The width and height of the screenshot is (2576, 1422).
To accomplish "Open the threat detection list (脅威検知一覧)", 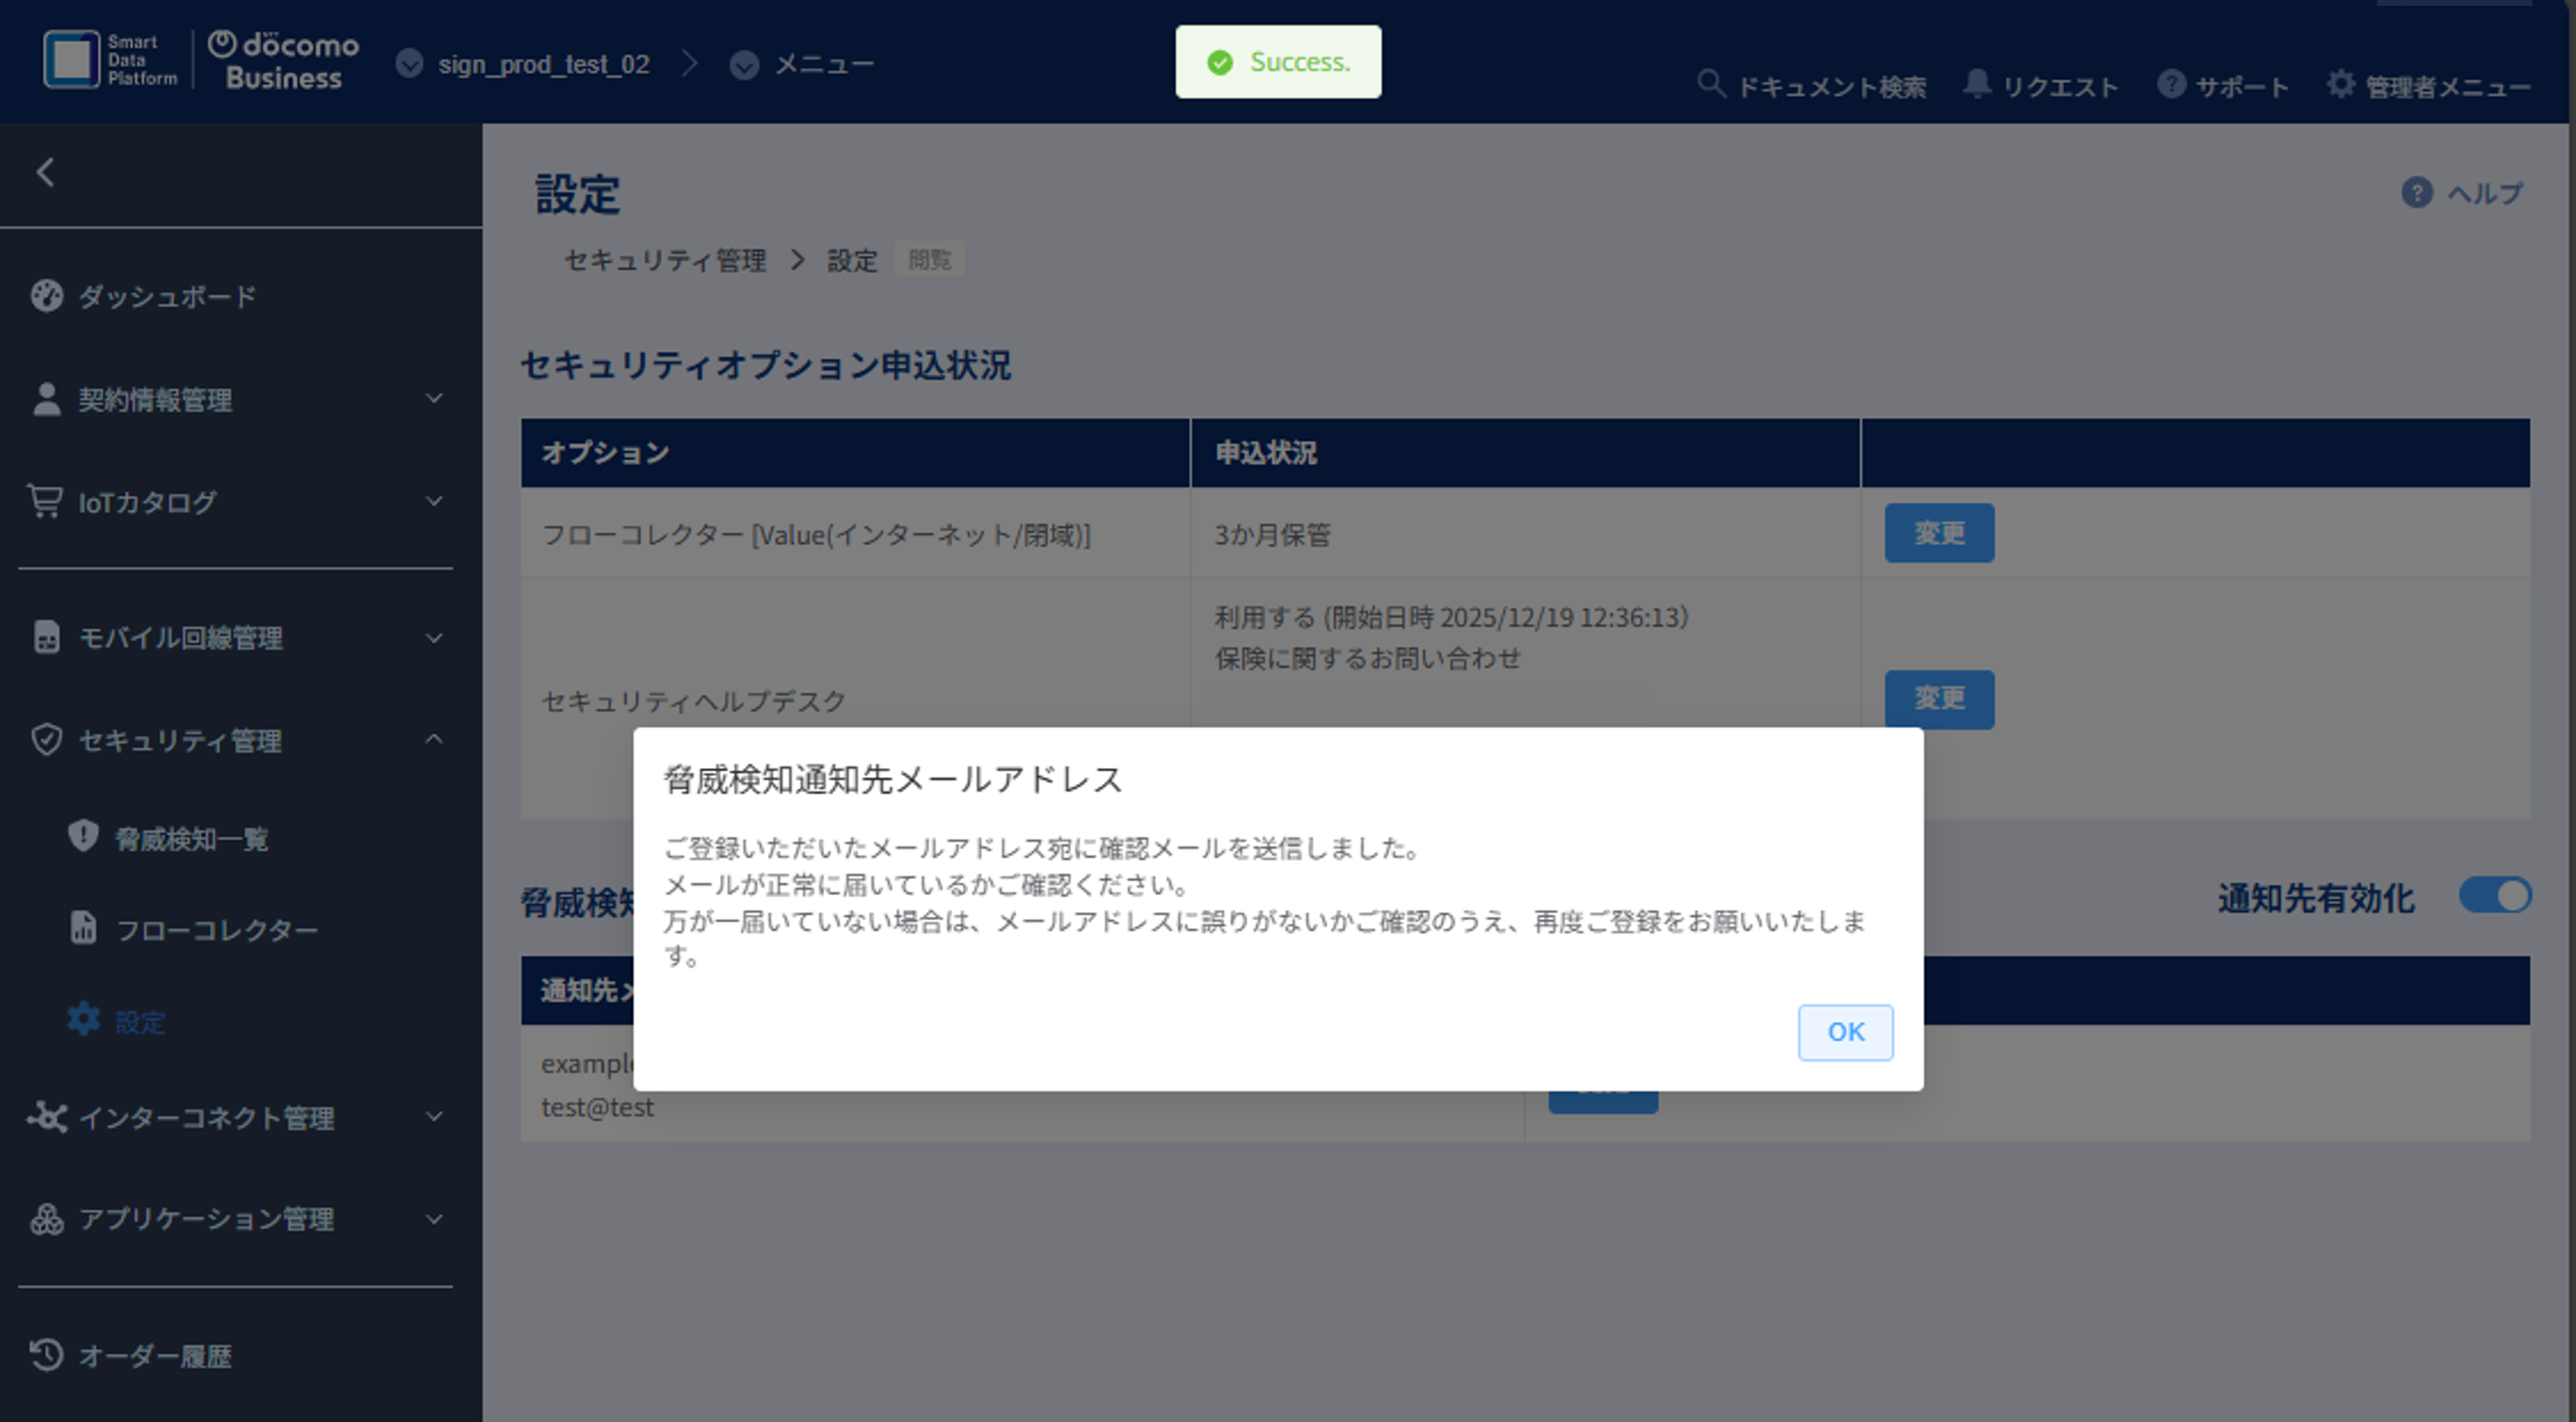I will (192, 839).
